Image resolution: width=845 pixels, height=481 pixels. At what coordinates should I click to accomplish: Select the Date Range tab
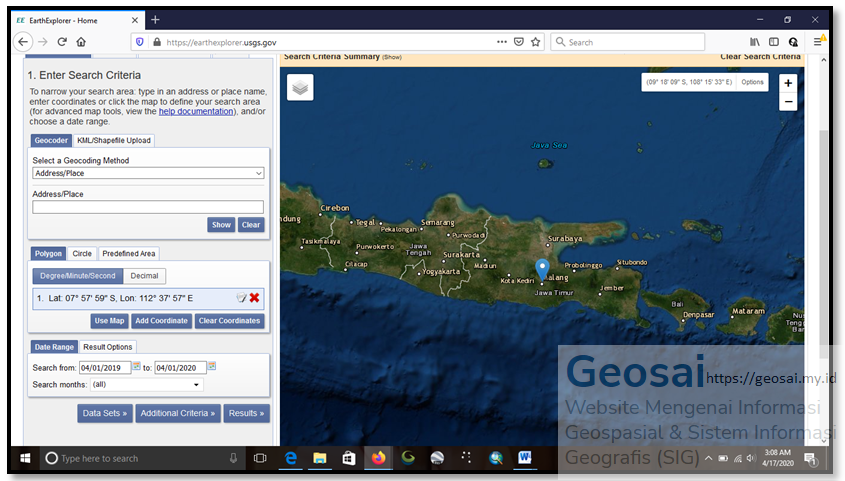point(54,347)
